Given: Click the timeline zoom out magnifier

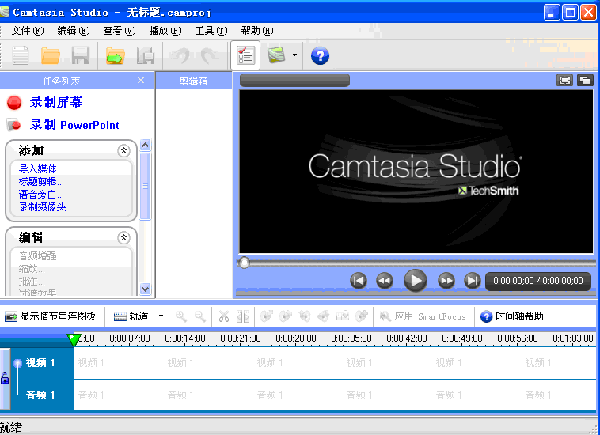Looking at the screenshot, I should tap(200, 316).
